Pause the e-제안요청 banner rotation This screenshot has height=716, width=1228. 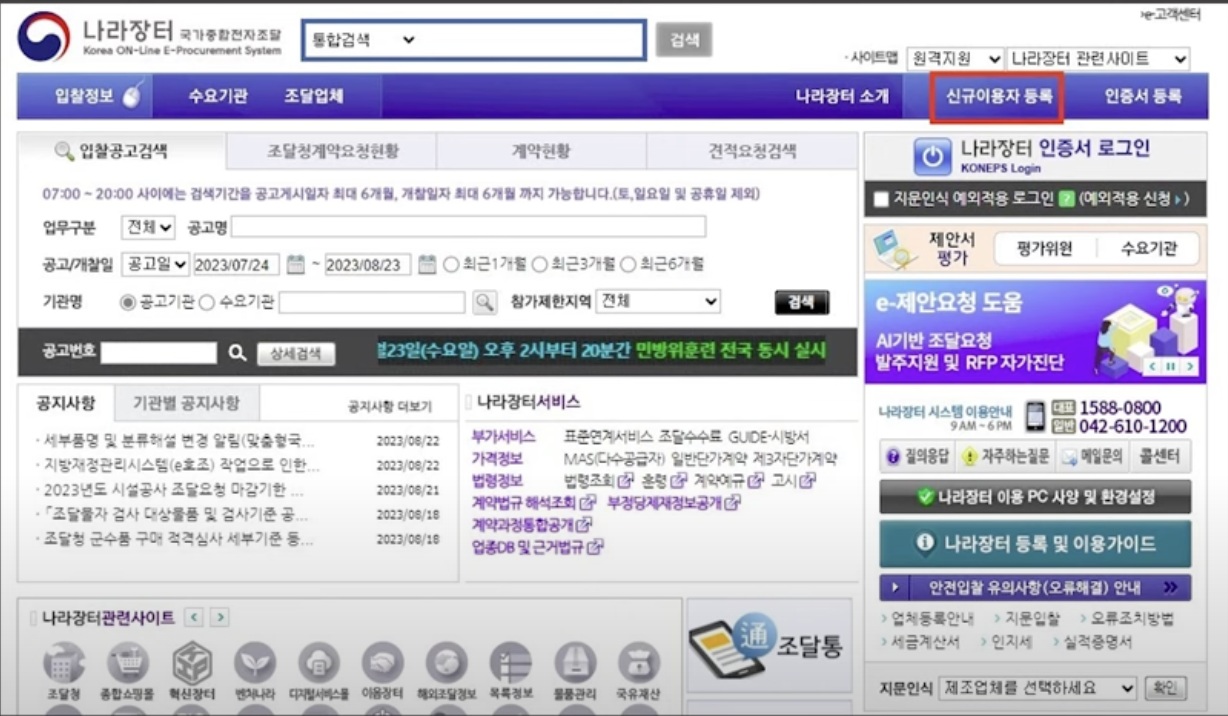coord(1170,367)
